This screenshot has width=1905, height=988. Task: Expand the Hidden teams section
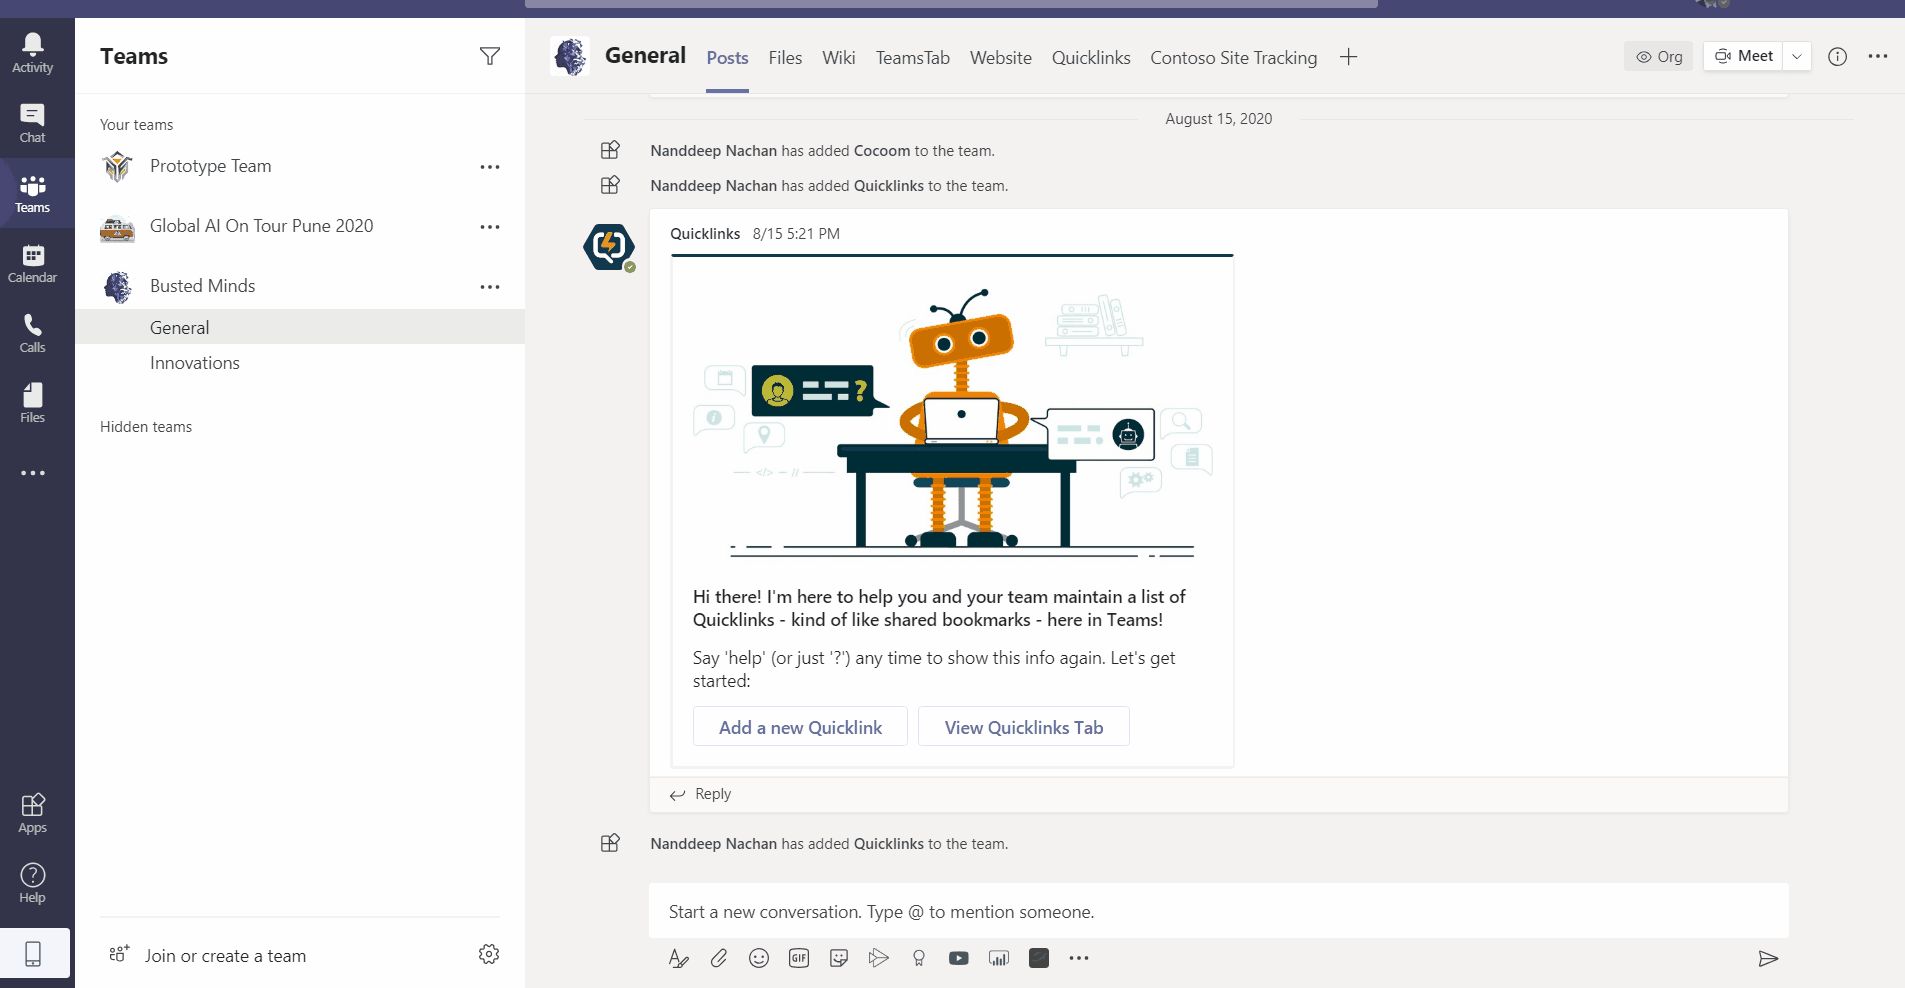coord(146,427)
